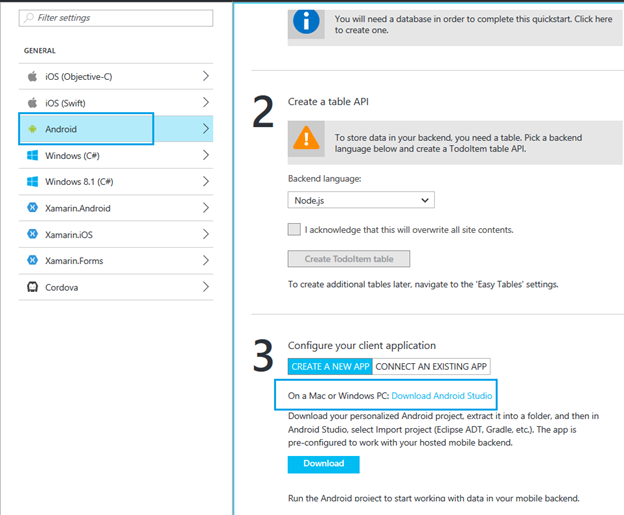Expand the iOS (Objective-C) row chevron

[206, 76]
